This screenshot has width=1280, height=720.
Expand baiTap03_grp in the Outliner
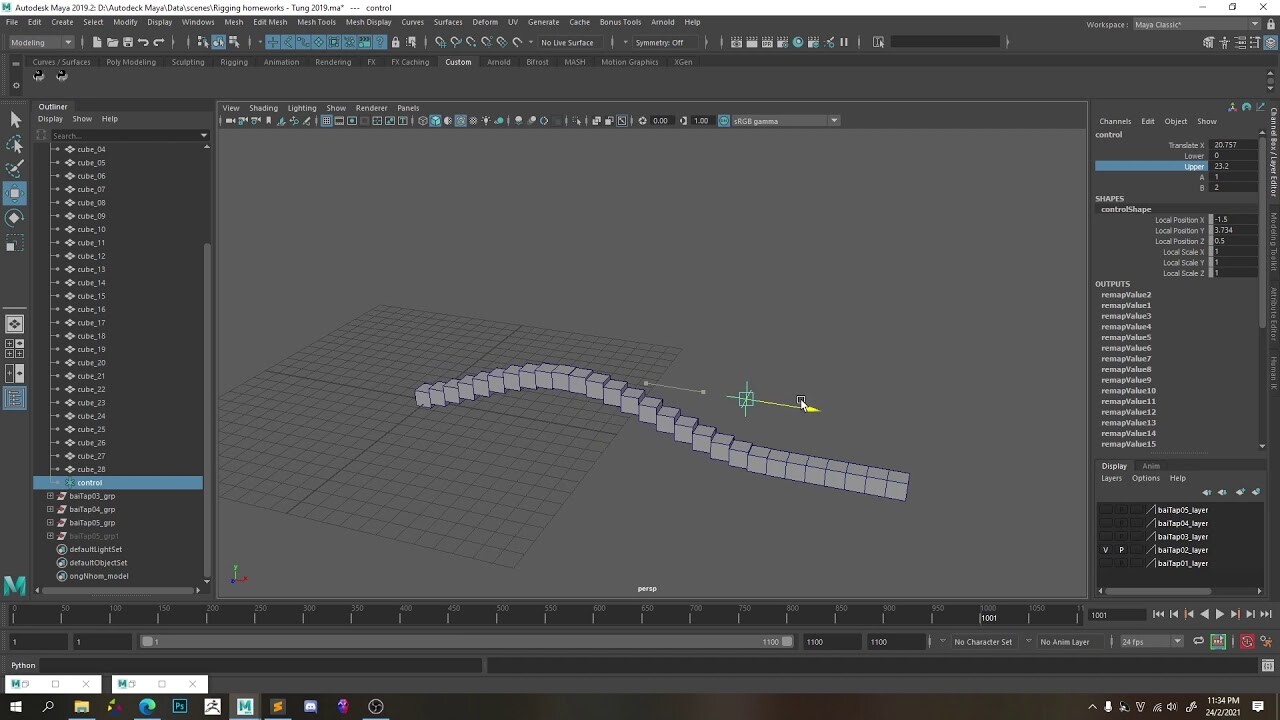(x=50, y=495)
